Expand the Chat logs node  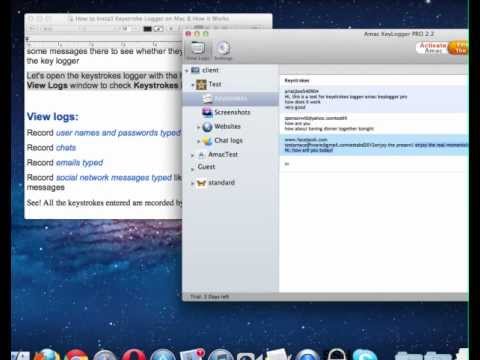click(x=198, y=141)
